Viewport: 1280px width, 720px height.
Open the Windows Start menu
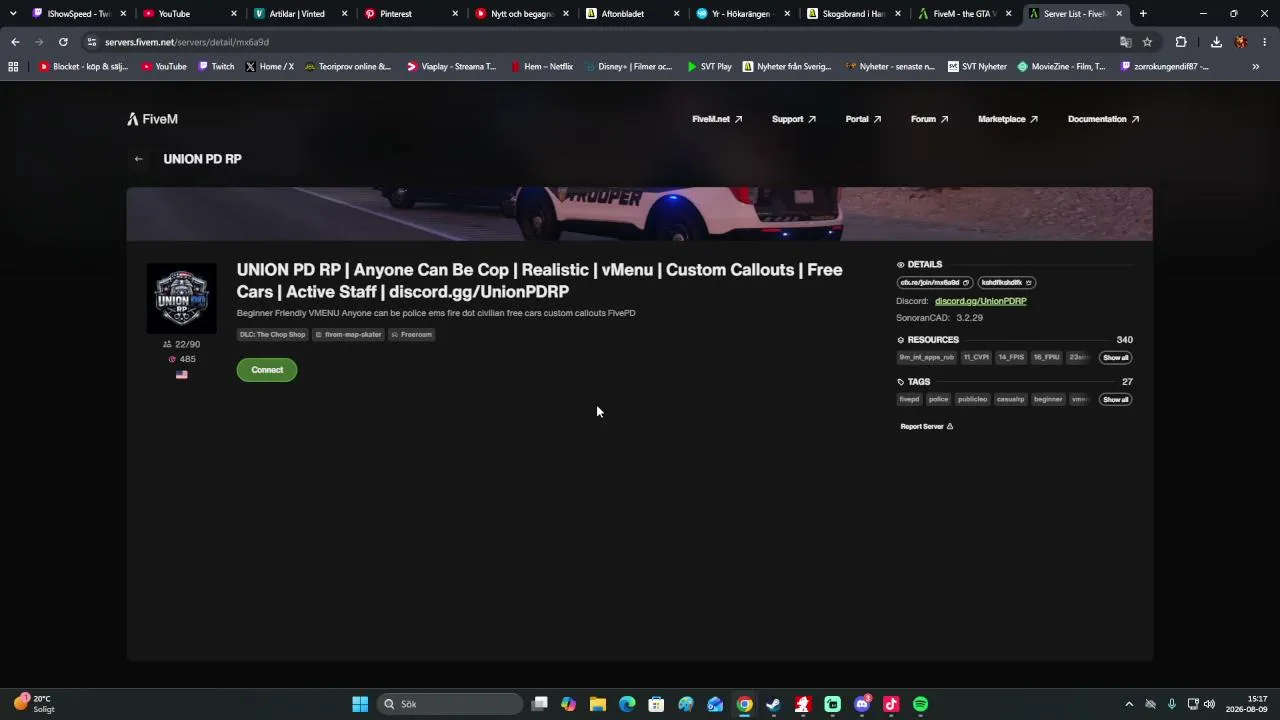pos(360,704)
